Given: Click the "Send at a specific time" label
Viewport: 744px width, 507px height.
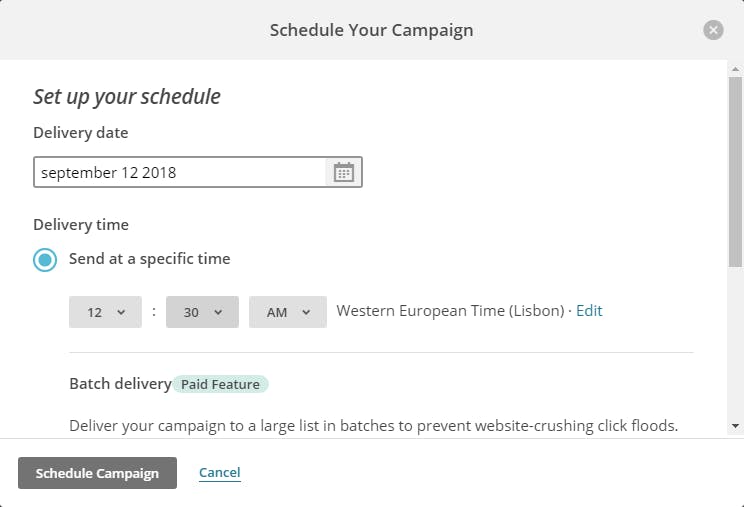Looking at the screenshot, I should (149, 258).
